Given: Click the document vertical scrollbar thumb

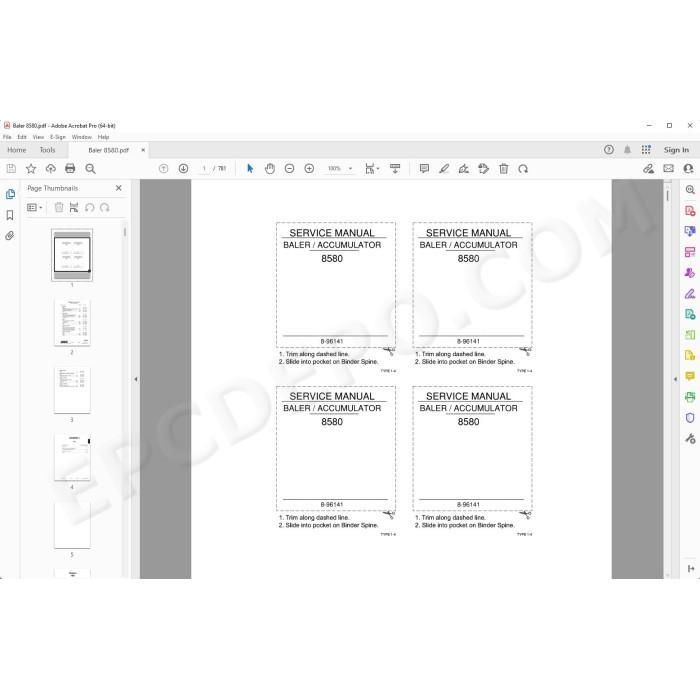Looking at the screenshot, I should (x=668, y=196).
